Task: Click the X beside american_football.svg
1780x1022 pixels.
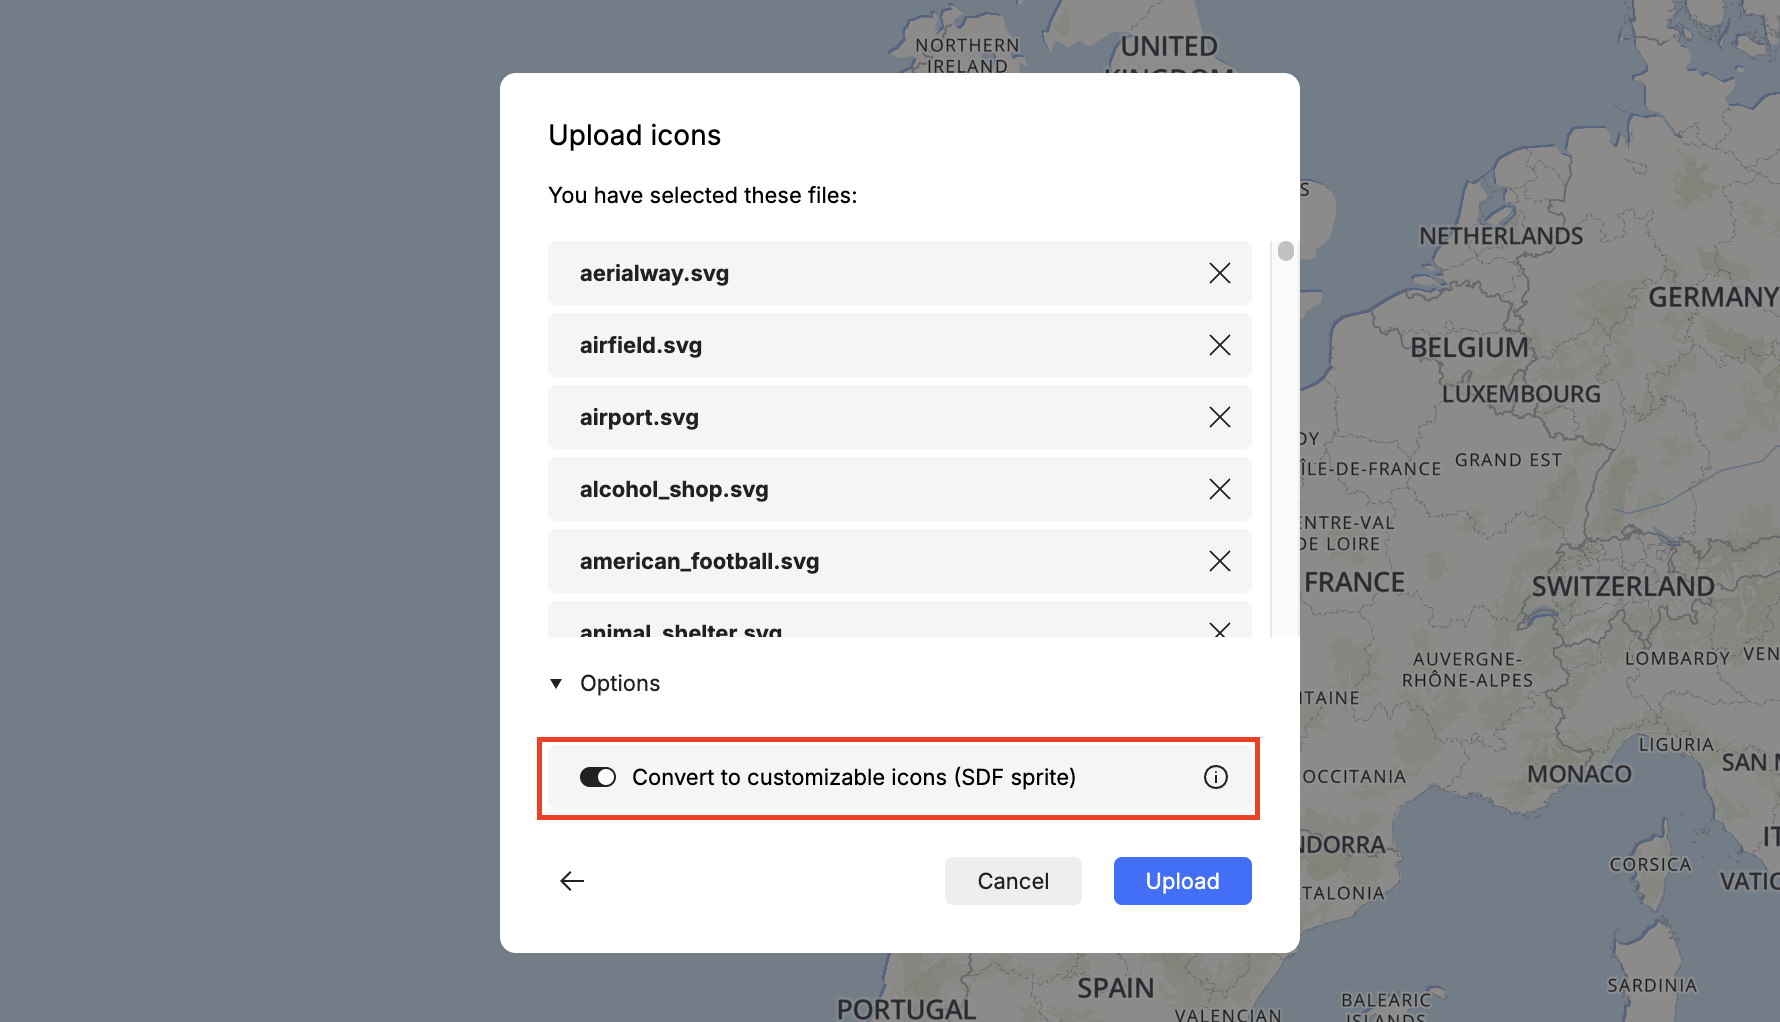Action: pyautogui.click(x=1219, y=561)
